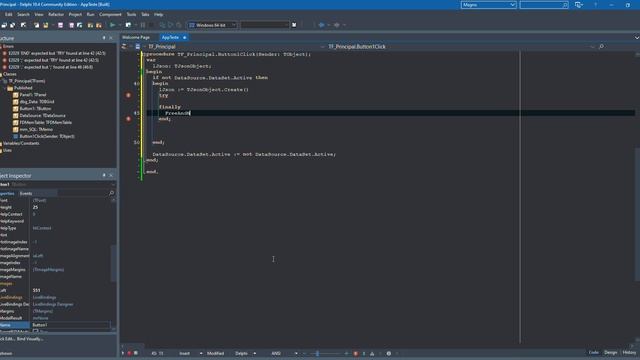Click the Forward navigation arrow in toolbar
This screenshot has height=360, width=640.
[x=337, y=25]
